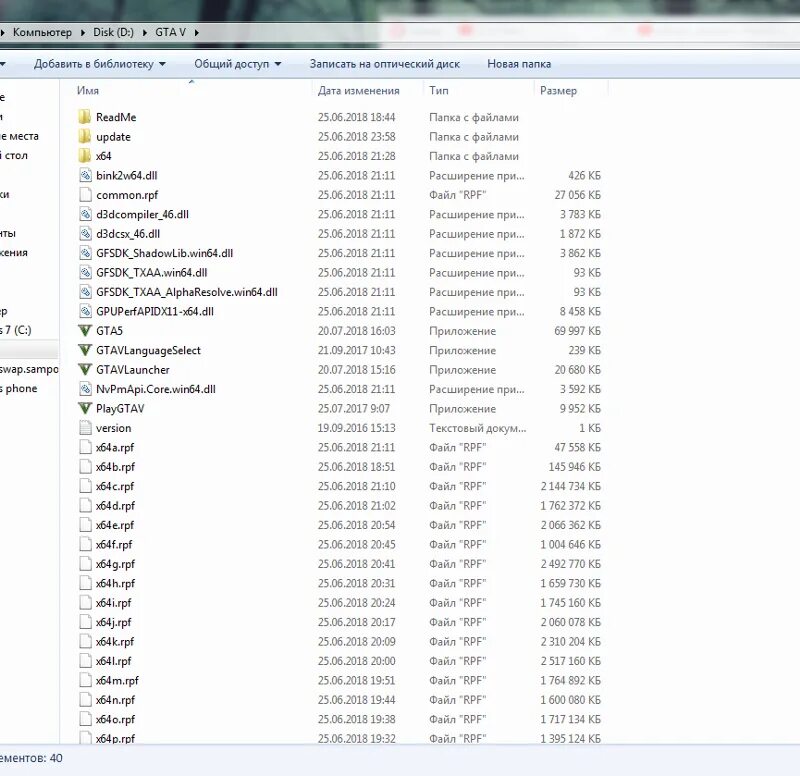Select the NvPmApi.Core.win64.dll icon
This screenshot has height=776, width=800.
(85, 389)
